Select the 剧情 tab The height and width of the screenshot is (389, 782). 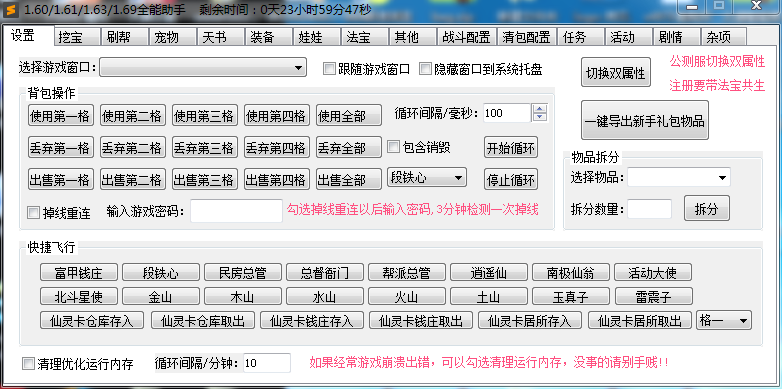677,37
